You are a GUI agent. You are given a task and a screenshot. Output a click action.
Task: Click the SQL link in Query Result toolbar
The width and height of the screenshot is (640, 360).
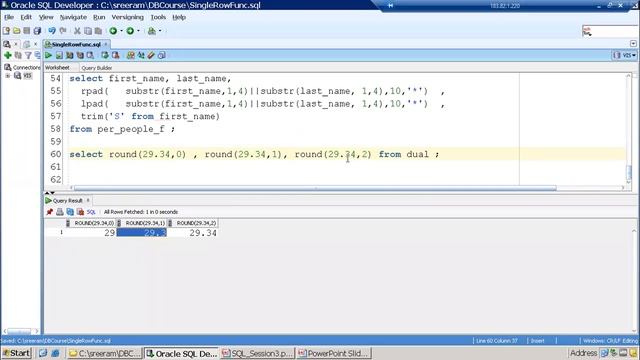(x=91, y=212)
